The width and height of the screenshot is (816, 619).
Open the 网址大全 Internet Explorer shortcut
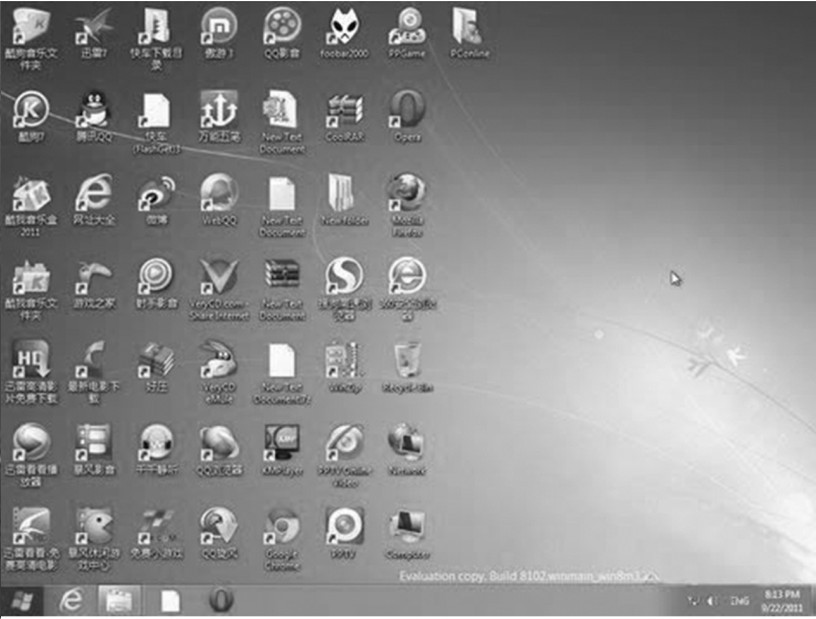pos(94,200)
